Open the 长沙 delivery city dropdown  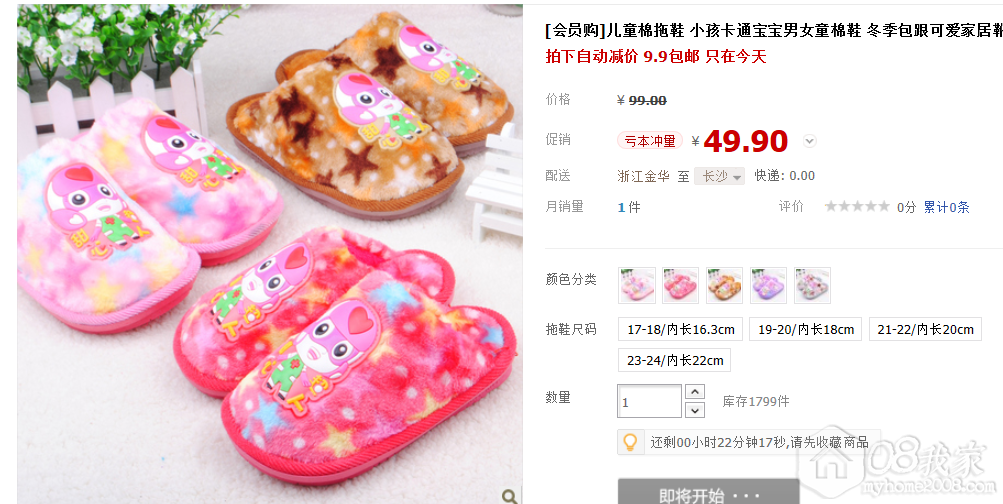pos(720,176)
